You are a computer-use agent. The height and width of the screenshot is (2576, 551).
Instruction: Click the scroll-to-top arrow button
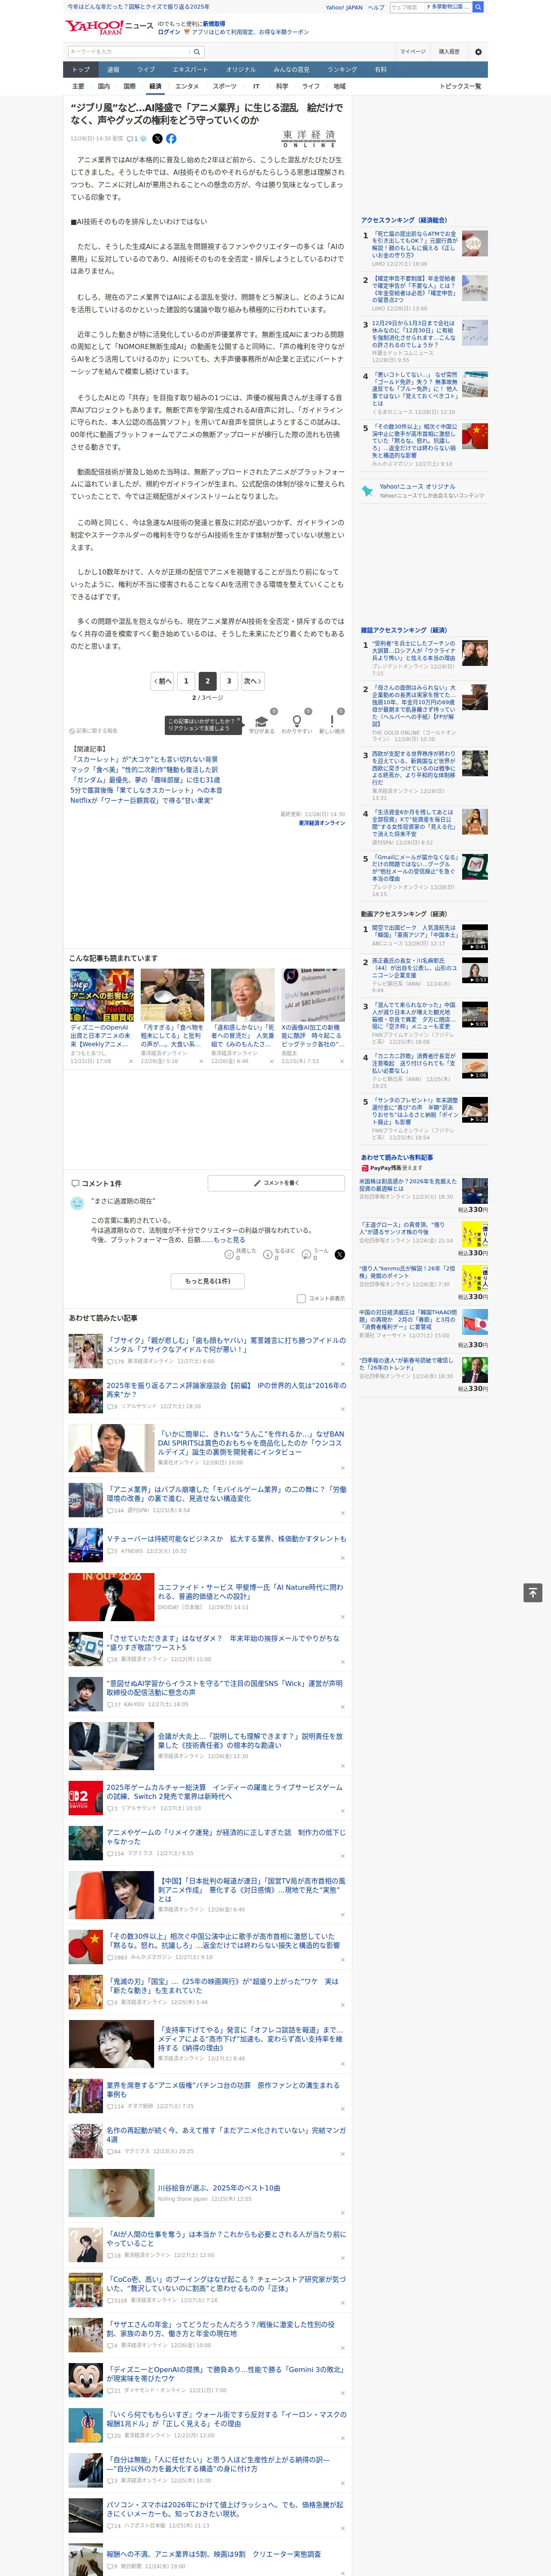click(x=533, y=1592)
